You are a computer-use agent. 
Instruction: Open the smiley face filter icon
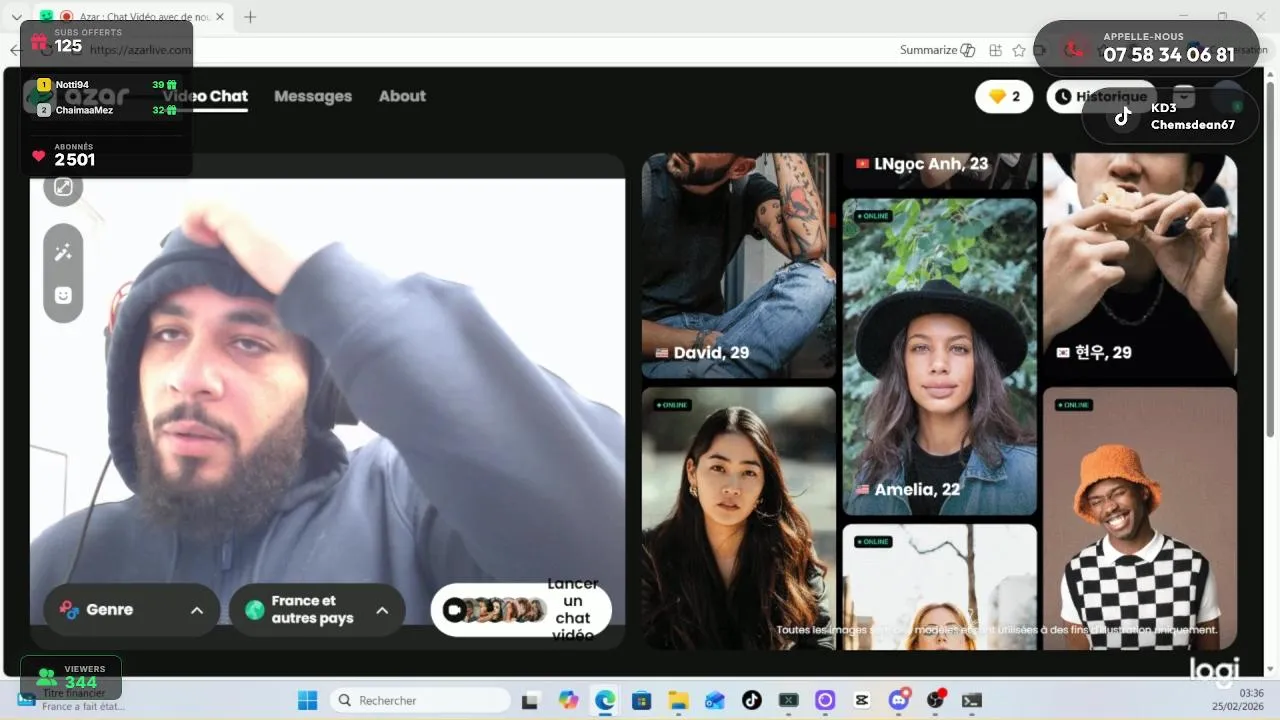click(x=63, y=295)
